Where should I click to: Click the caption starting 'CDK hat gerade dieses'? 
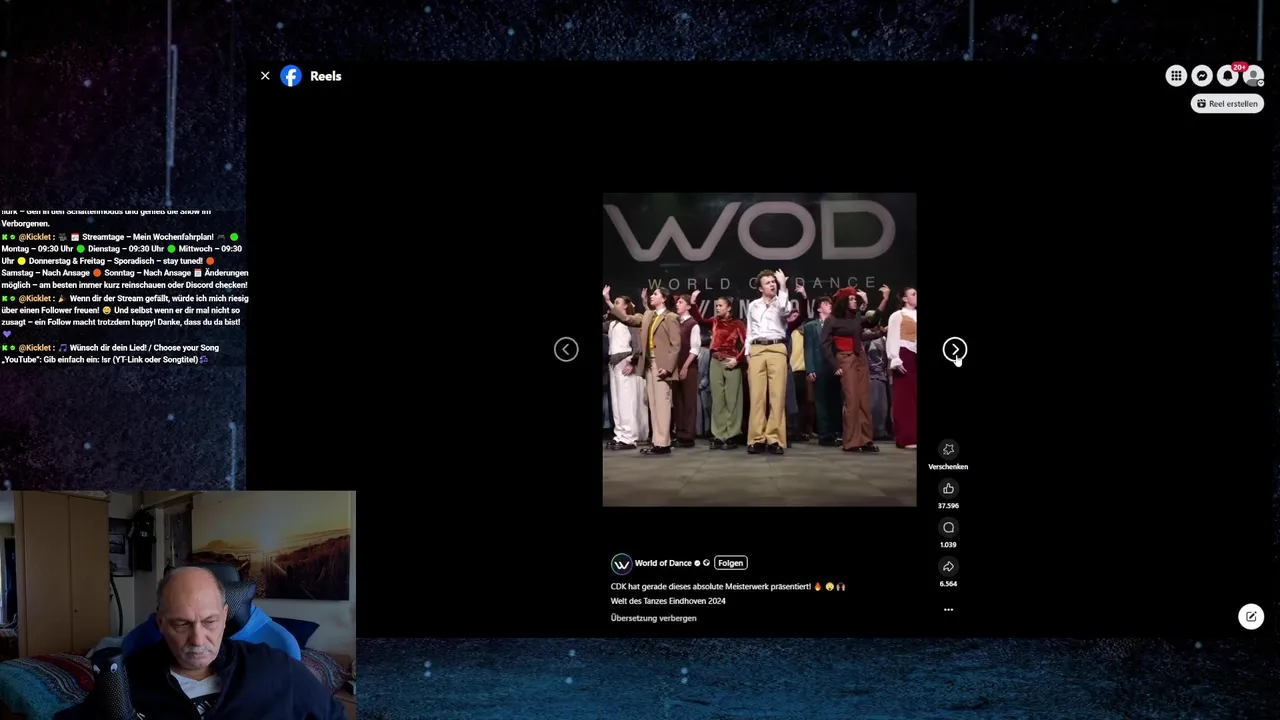[x=727, y=587]
